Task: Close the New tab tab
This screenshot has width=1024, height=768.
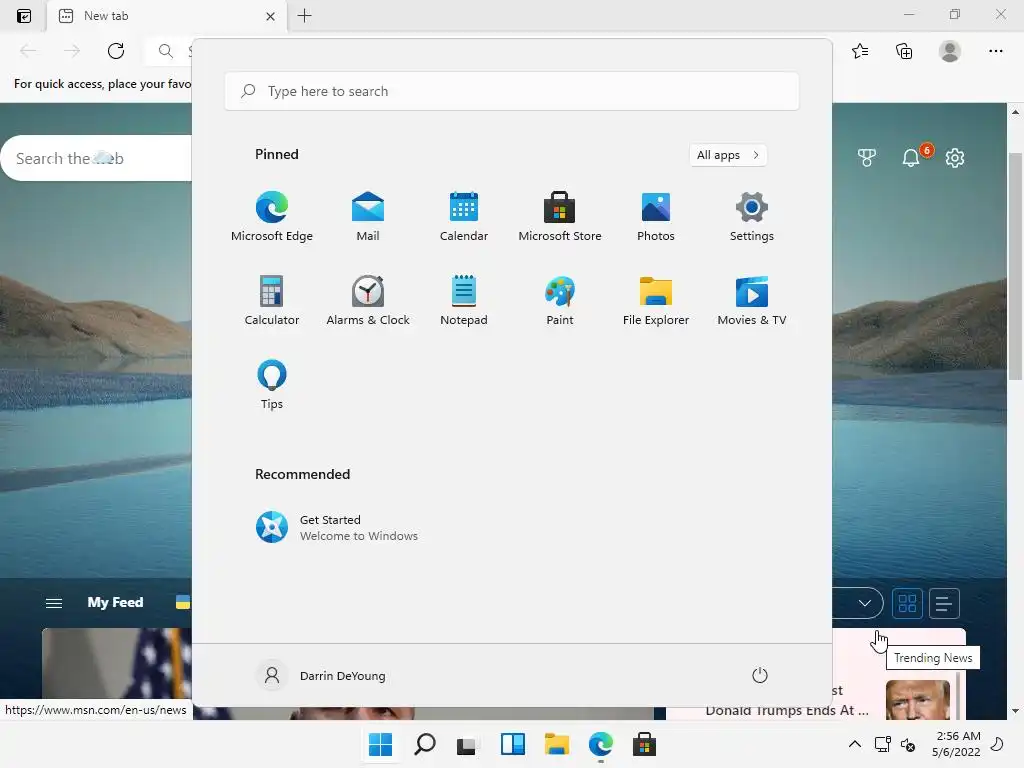Action: pyautogui.click(x=270, y=16)
